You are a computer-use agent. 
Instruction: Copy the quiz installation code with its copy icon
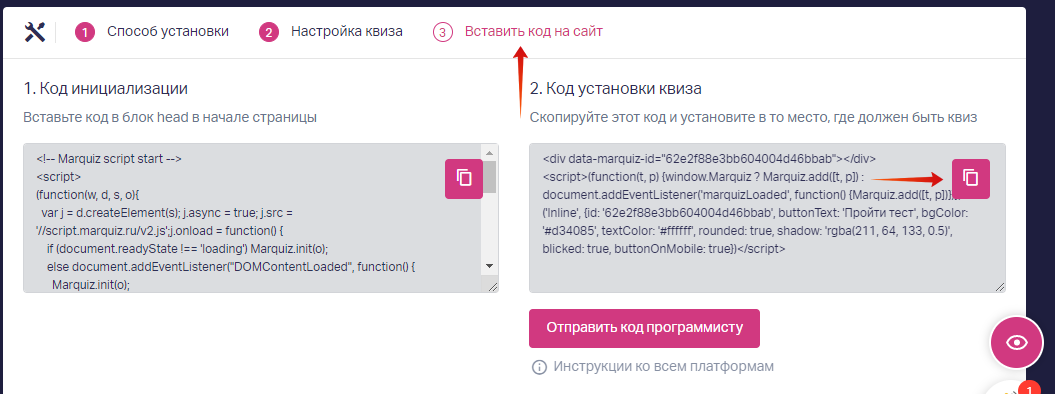click(x=970, y=178)
